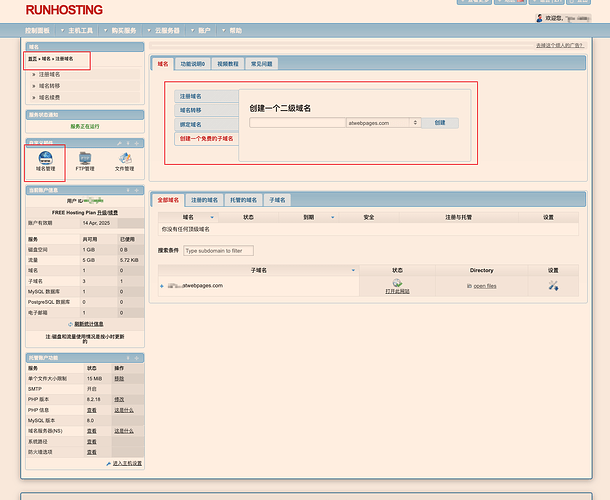The image size is (610, 500).
Task: Click the 升级/续费 link after FREE Hosting Plan
Action: pos(107,213)
